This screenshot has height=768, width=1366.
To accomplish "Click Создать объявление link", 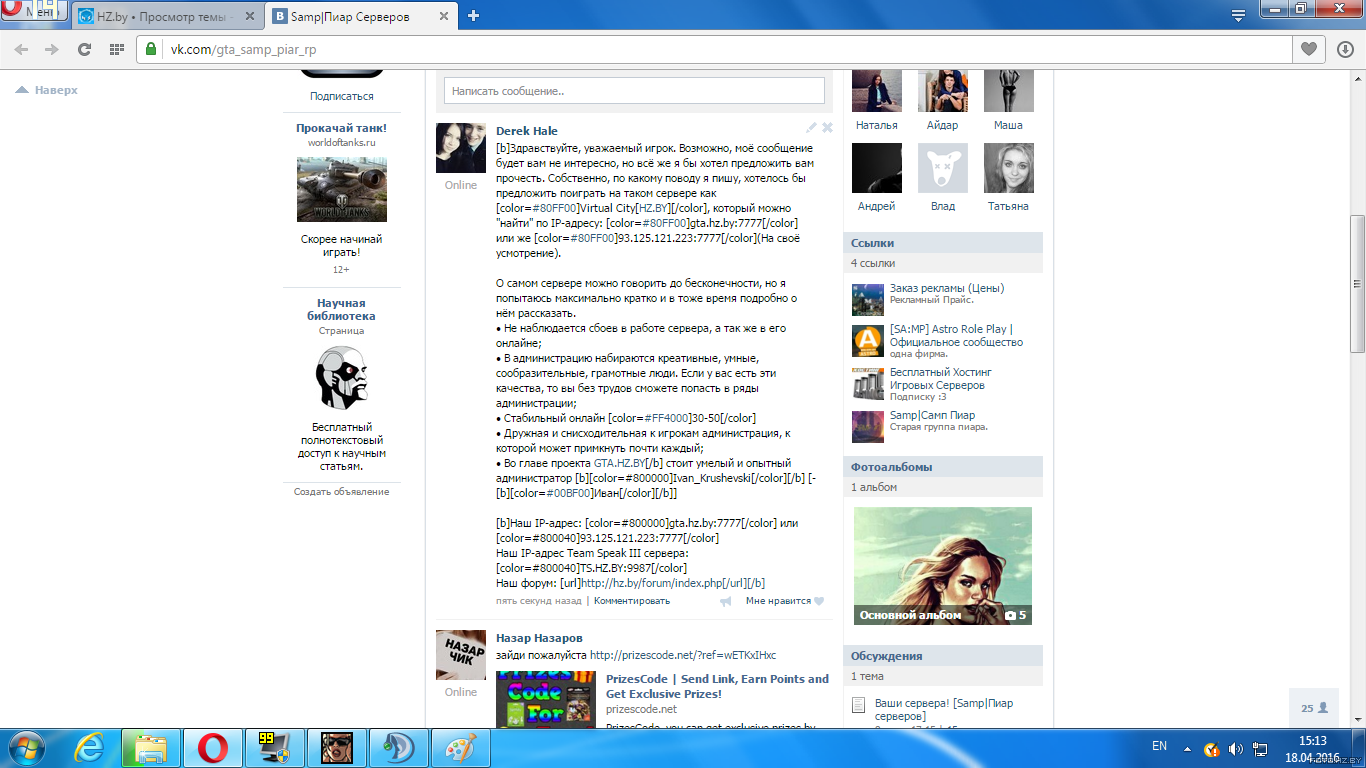I will click(341, 491).
